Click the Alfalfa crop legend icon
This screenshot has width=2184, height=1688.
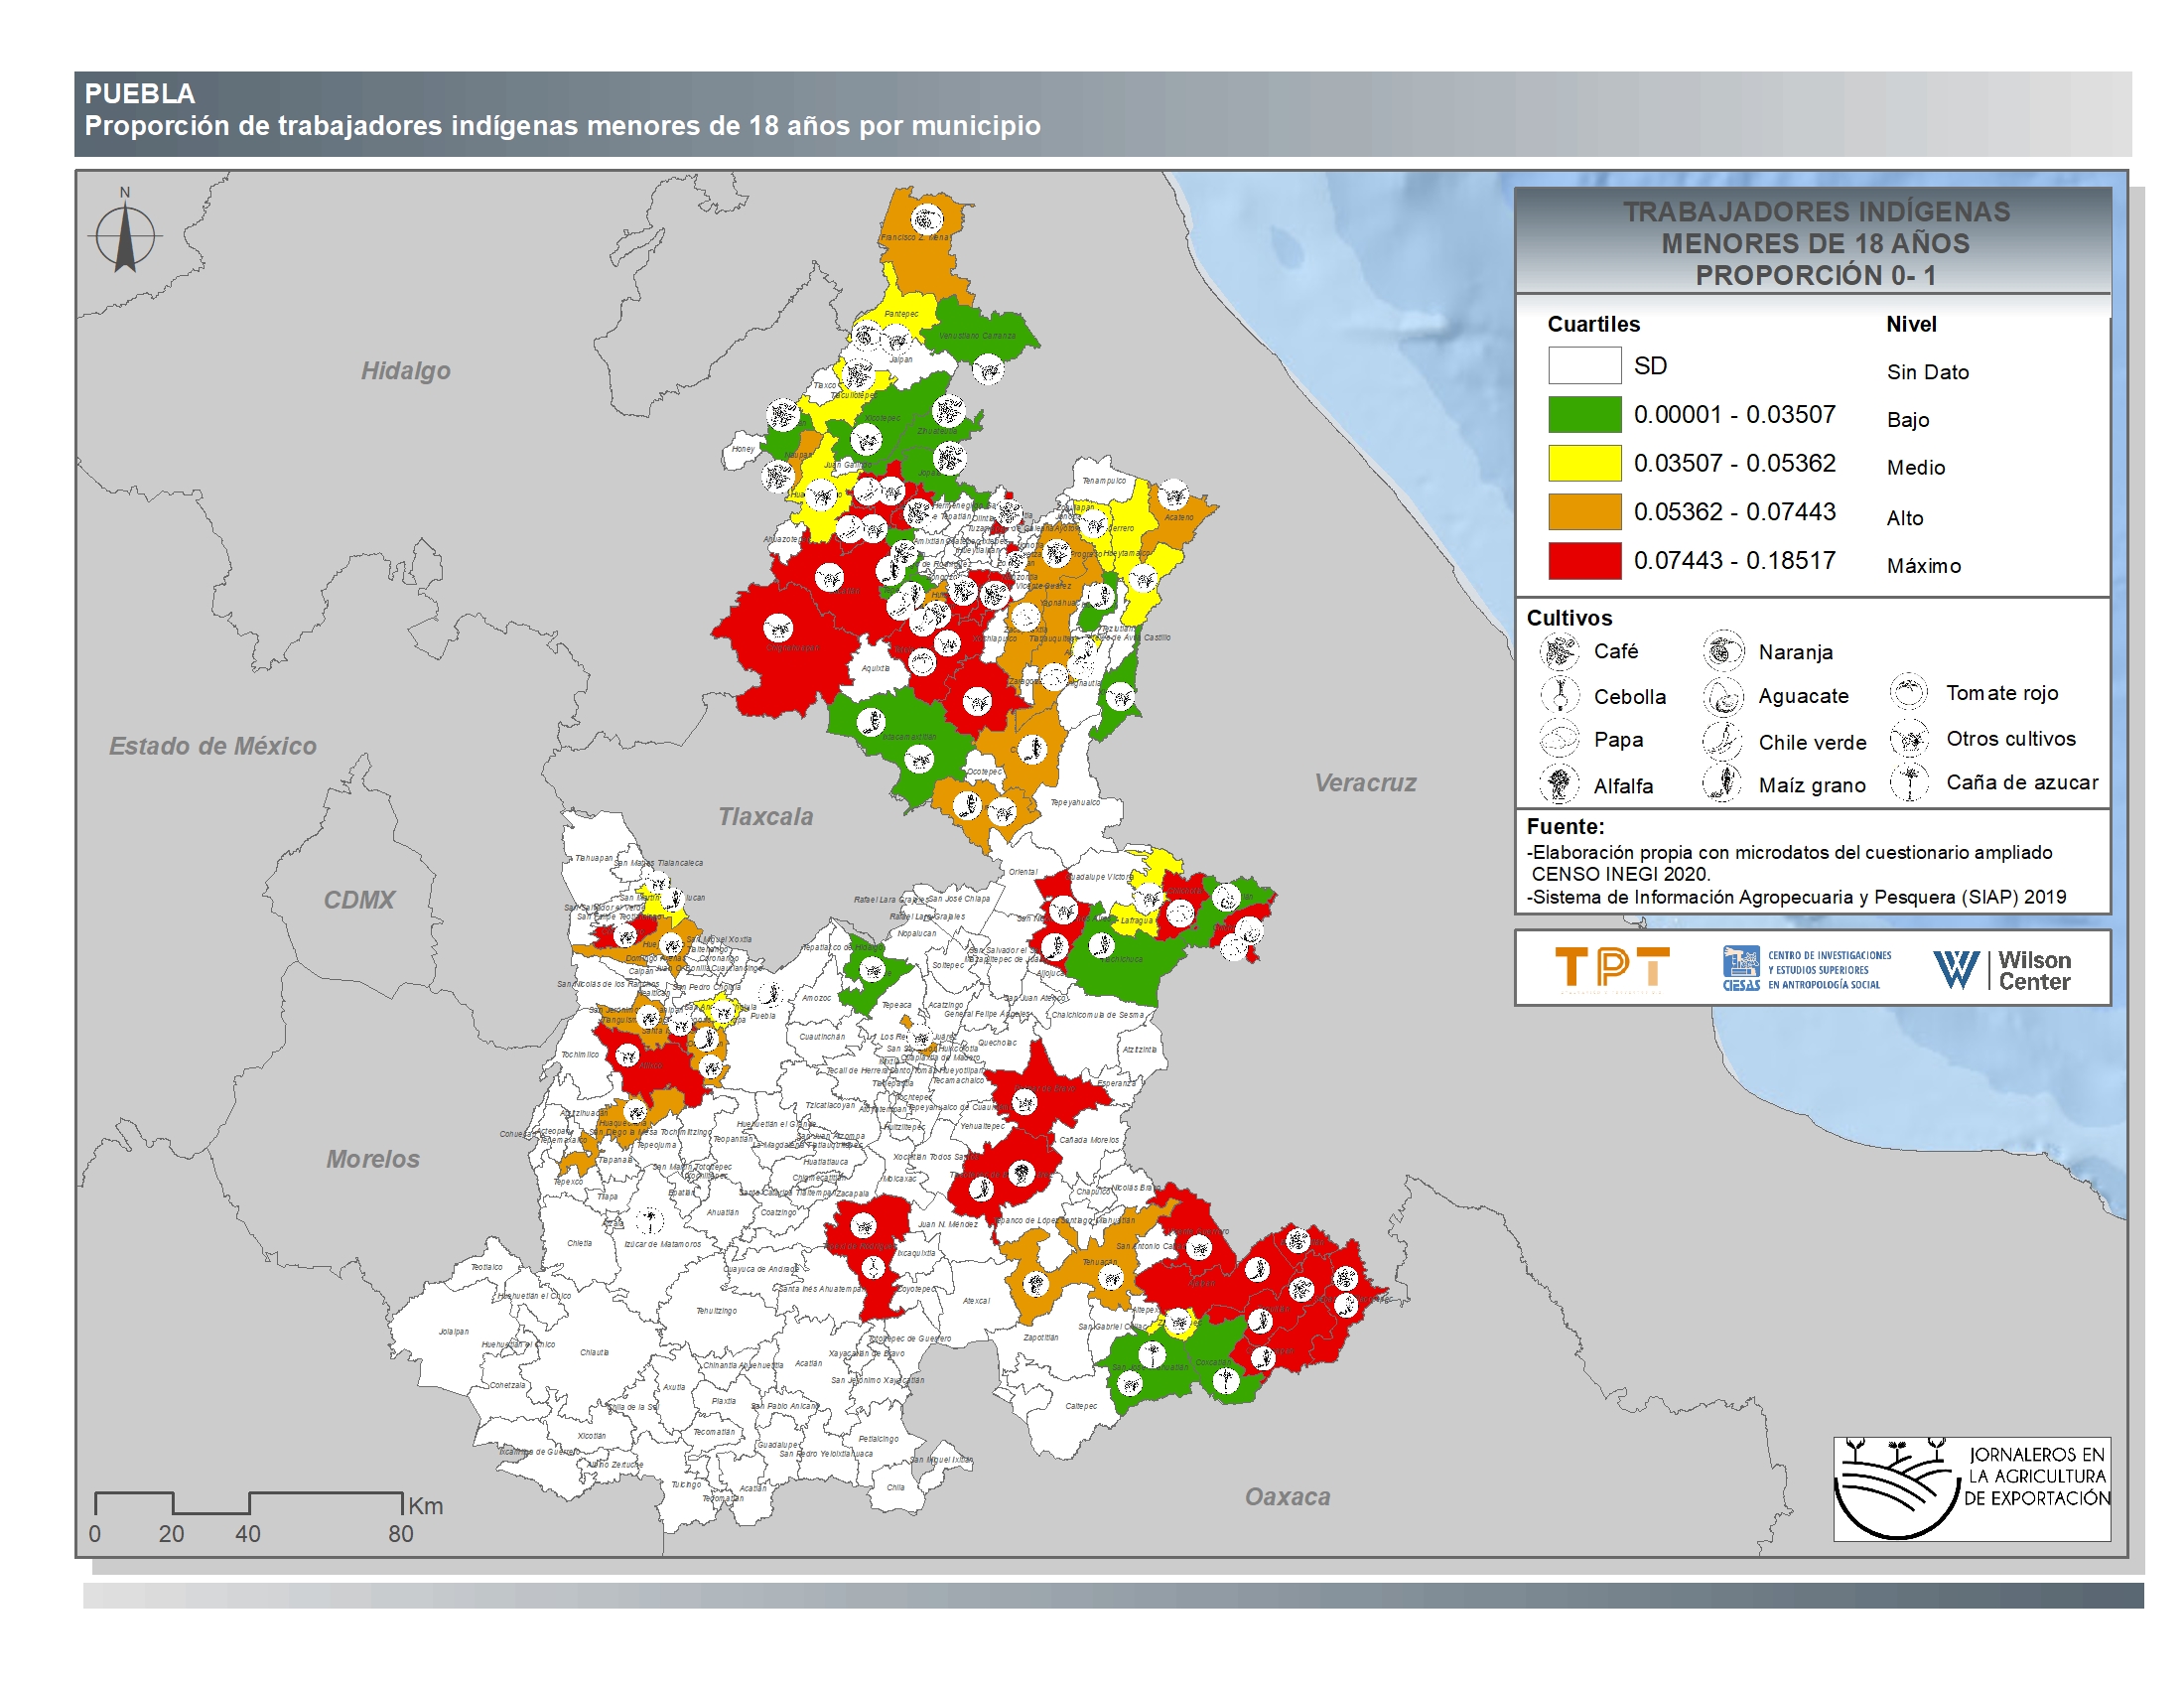point(1559,784)
